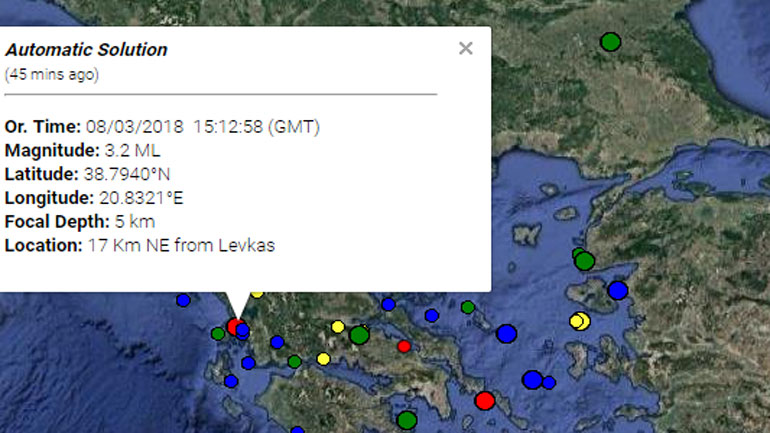770x433 pixels.
Task: Click the blue marker directly left of the green Sporades marker
Action: coord(432,315)
